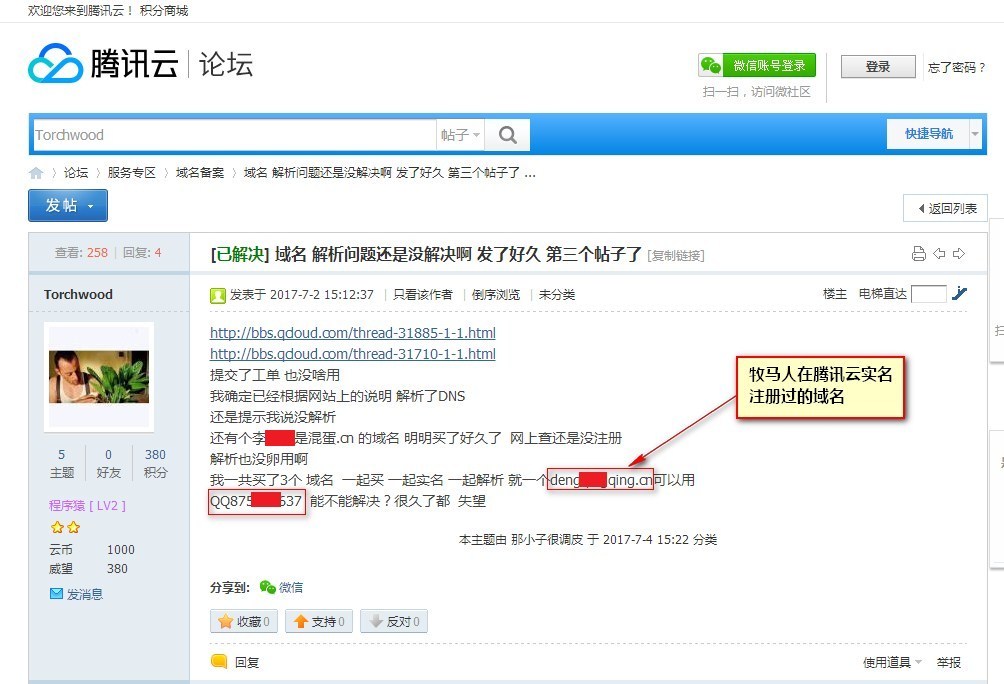This screenshot has height=684, width=1004.
Task: Click the floor-jump elevator input box
Action: [x=928, y=294]
